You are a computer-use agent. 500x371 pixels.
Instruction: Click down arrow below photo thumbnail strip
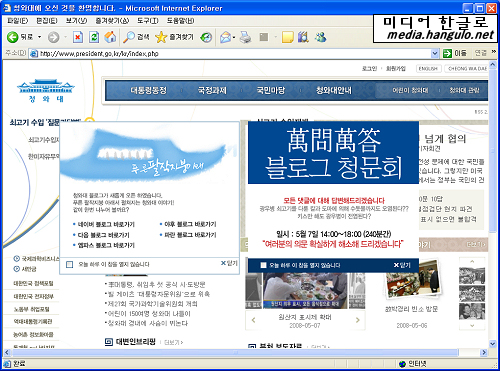(472, 325)
